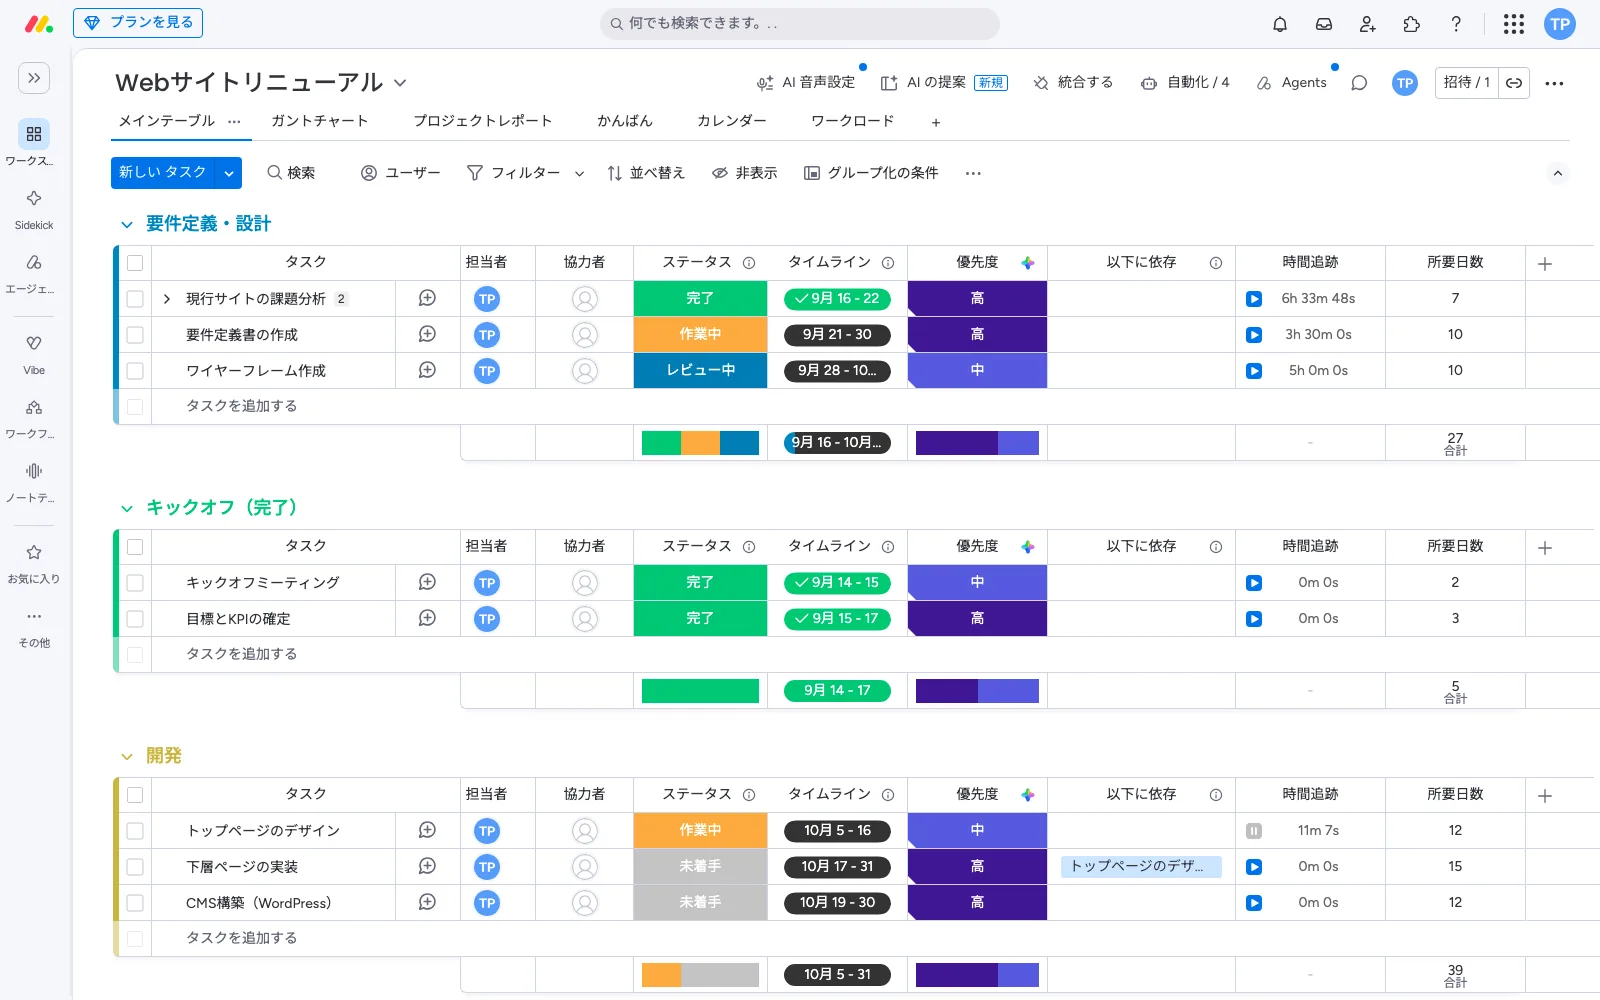Image resolution: width=1600 pixels, height=1000 pixels.
Task: Open the 新しいタスク dropdown arrow
Action: click(x=229, y=173)
